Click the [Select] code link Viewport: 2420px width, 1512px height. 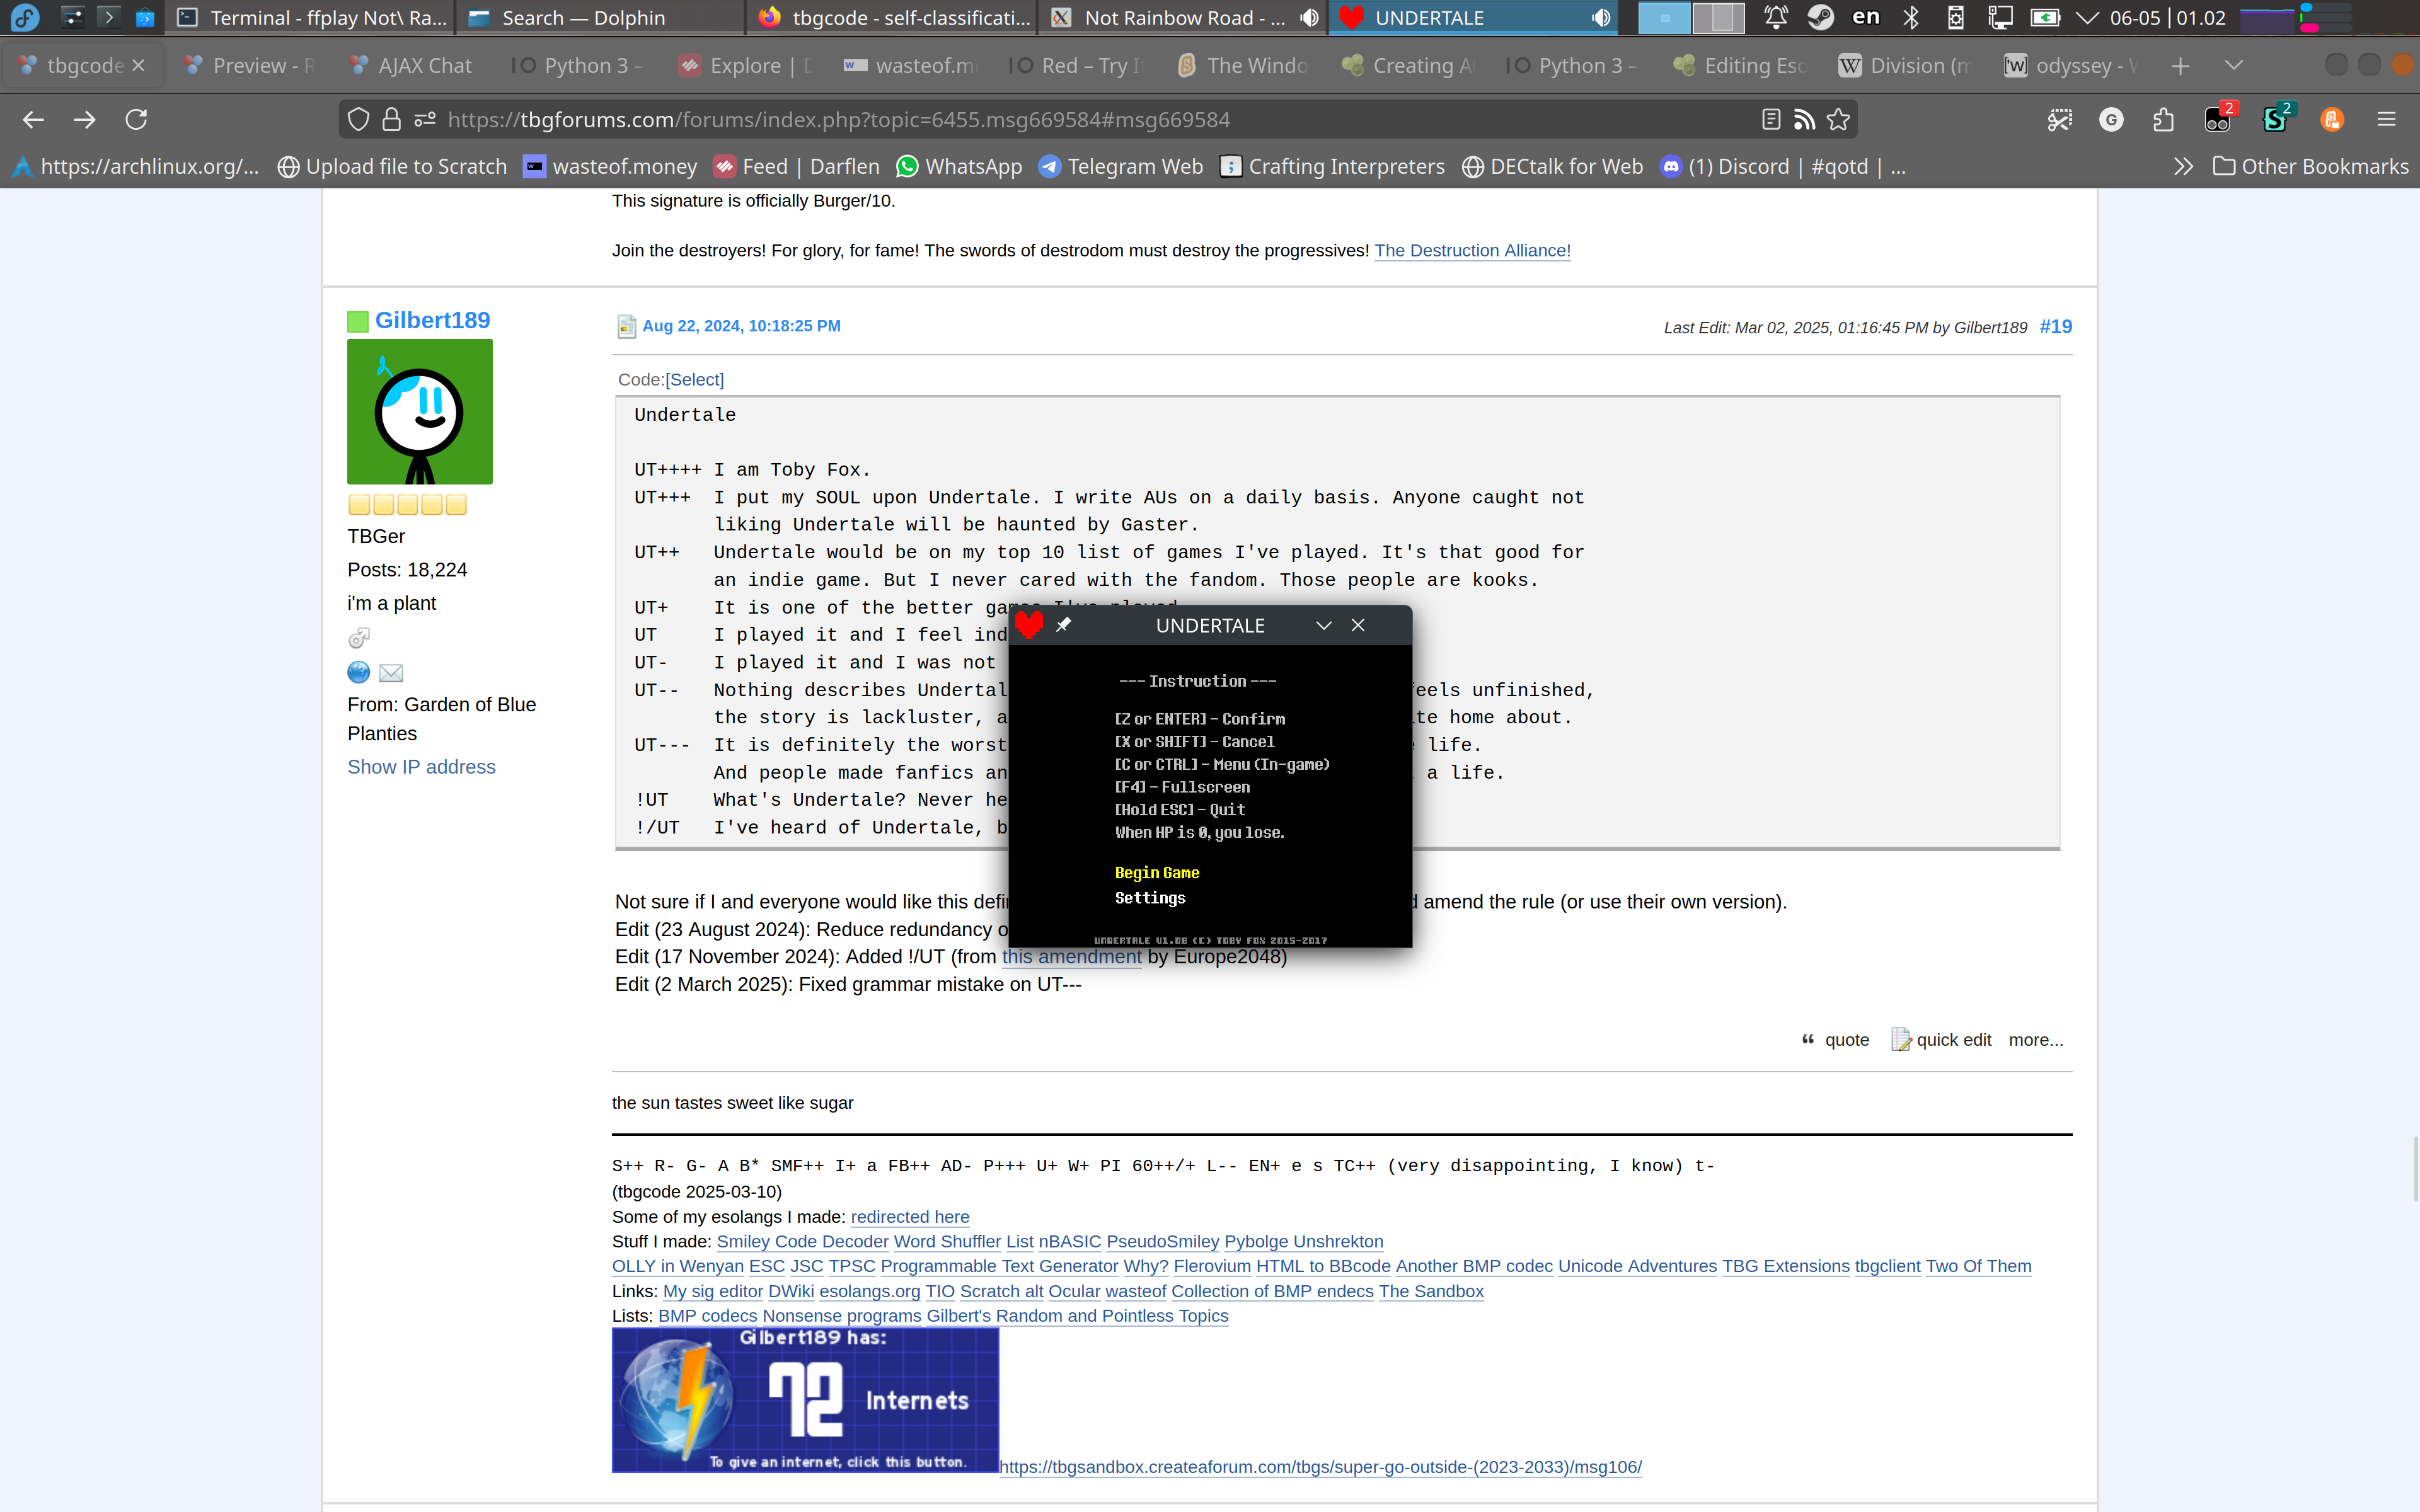(x=695, y=380)
